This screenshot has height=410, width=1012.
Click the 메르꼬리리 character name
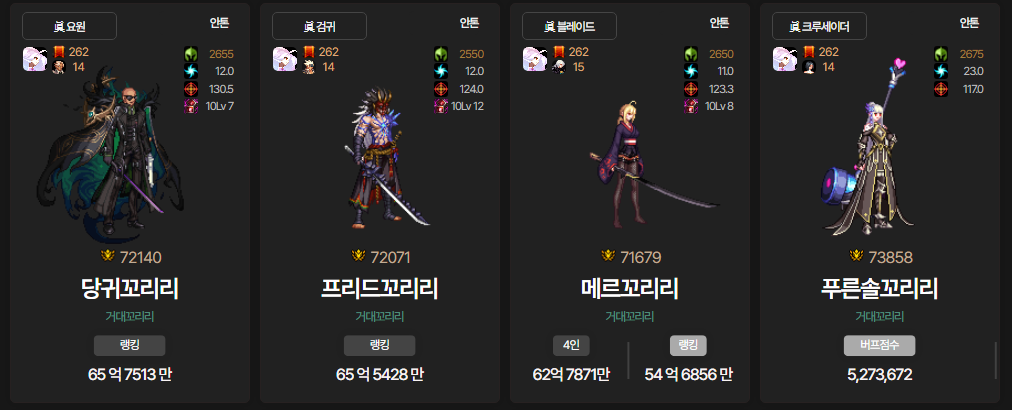point(630,289)
